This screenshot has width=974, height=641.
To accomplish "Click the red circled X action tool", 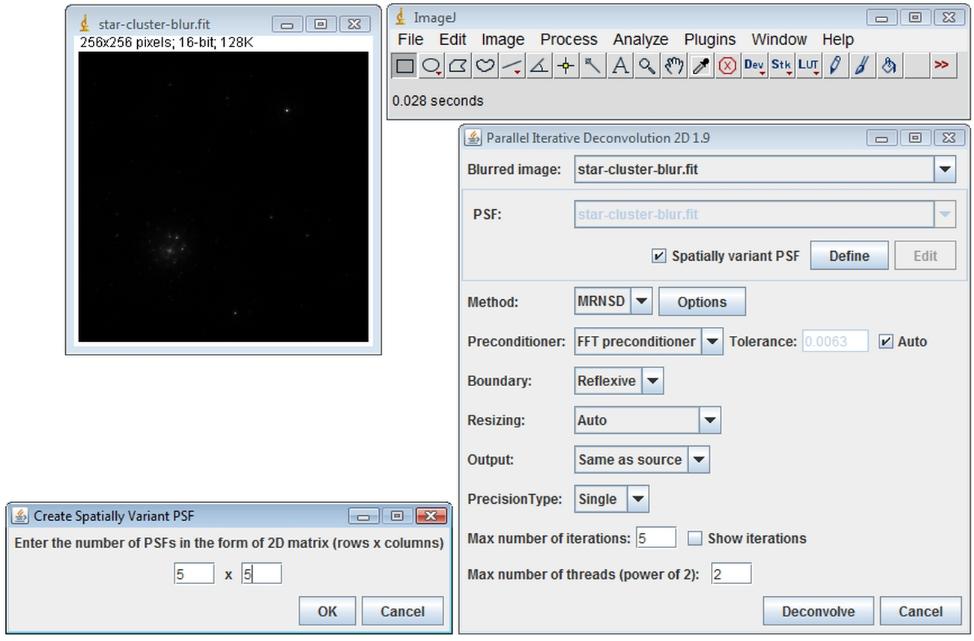I will coord(727,65).
